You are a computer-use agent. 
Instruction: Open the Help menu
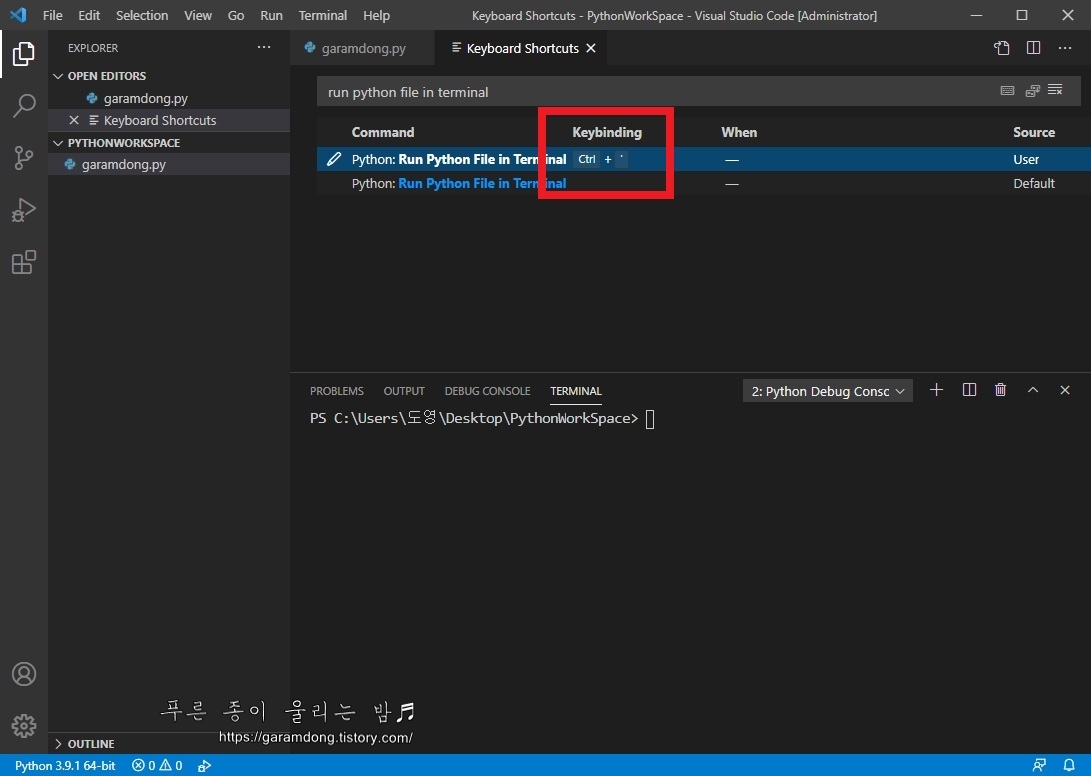(376, 15)
